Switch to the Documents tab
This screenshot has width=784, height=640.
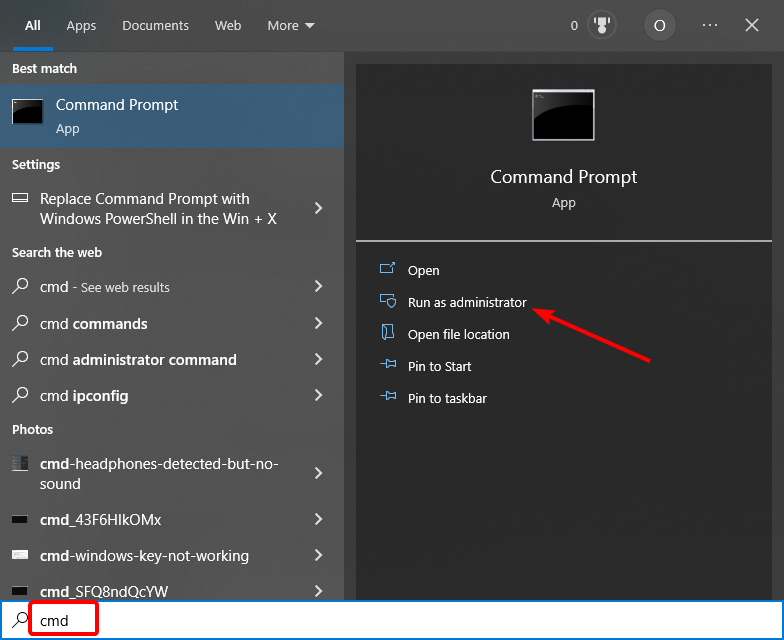(x=155, y=26)
